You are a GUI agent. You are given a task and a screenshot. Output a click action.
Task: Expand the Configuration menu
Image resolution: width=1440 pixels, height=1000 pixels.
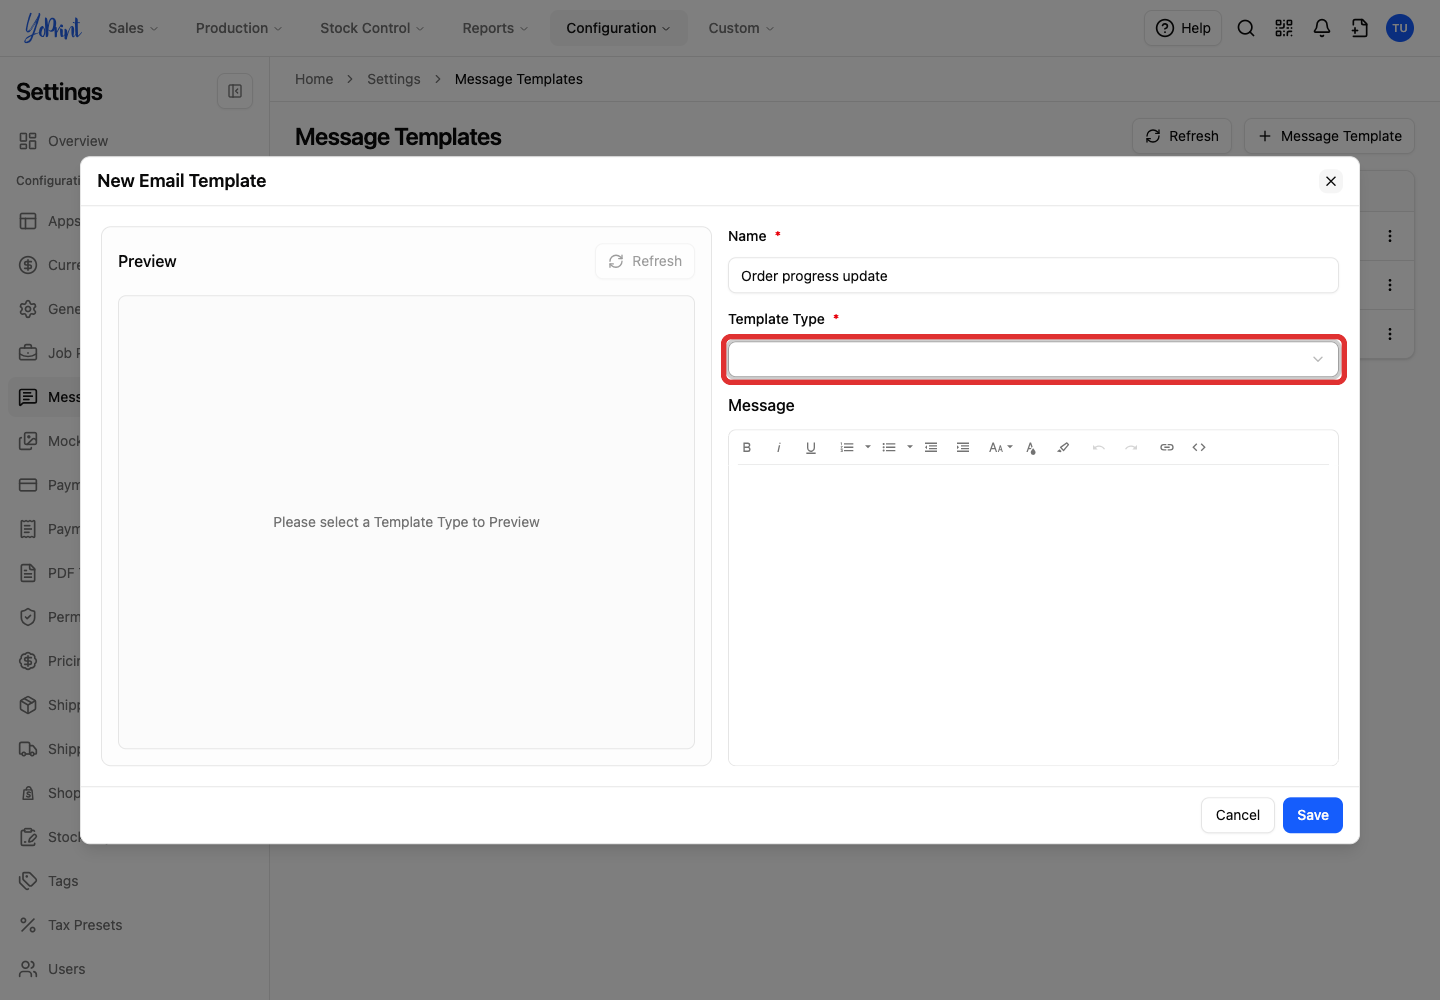coord(619,28)
